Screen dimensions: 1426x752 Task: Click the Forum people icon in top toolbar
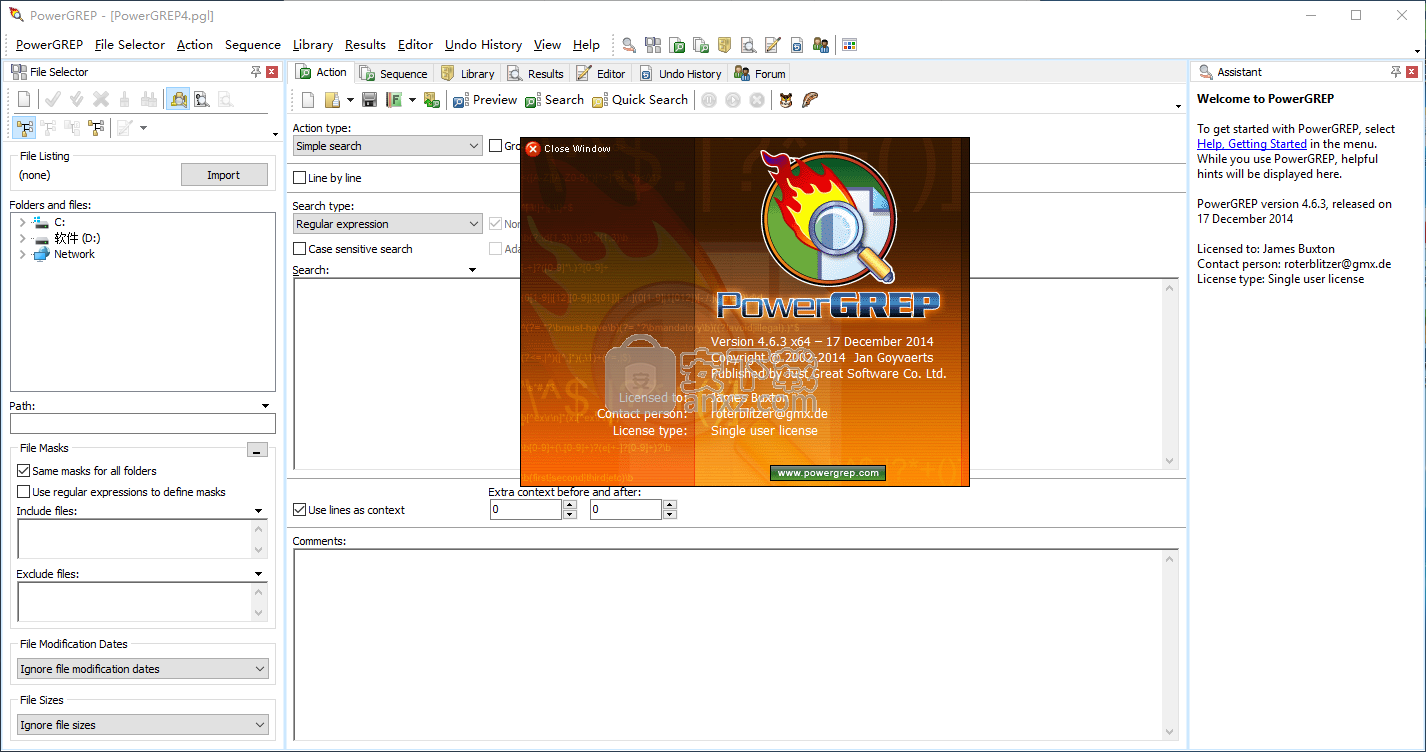821,45
